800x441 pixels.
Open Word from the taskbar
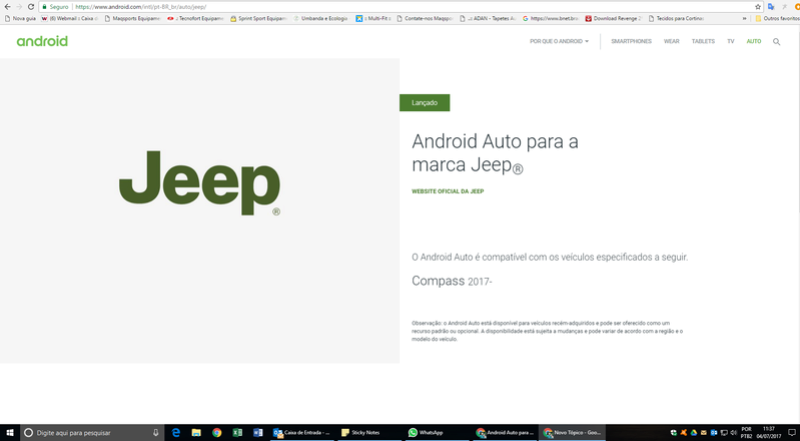tap(258, 433)
